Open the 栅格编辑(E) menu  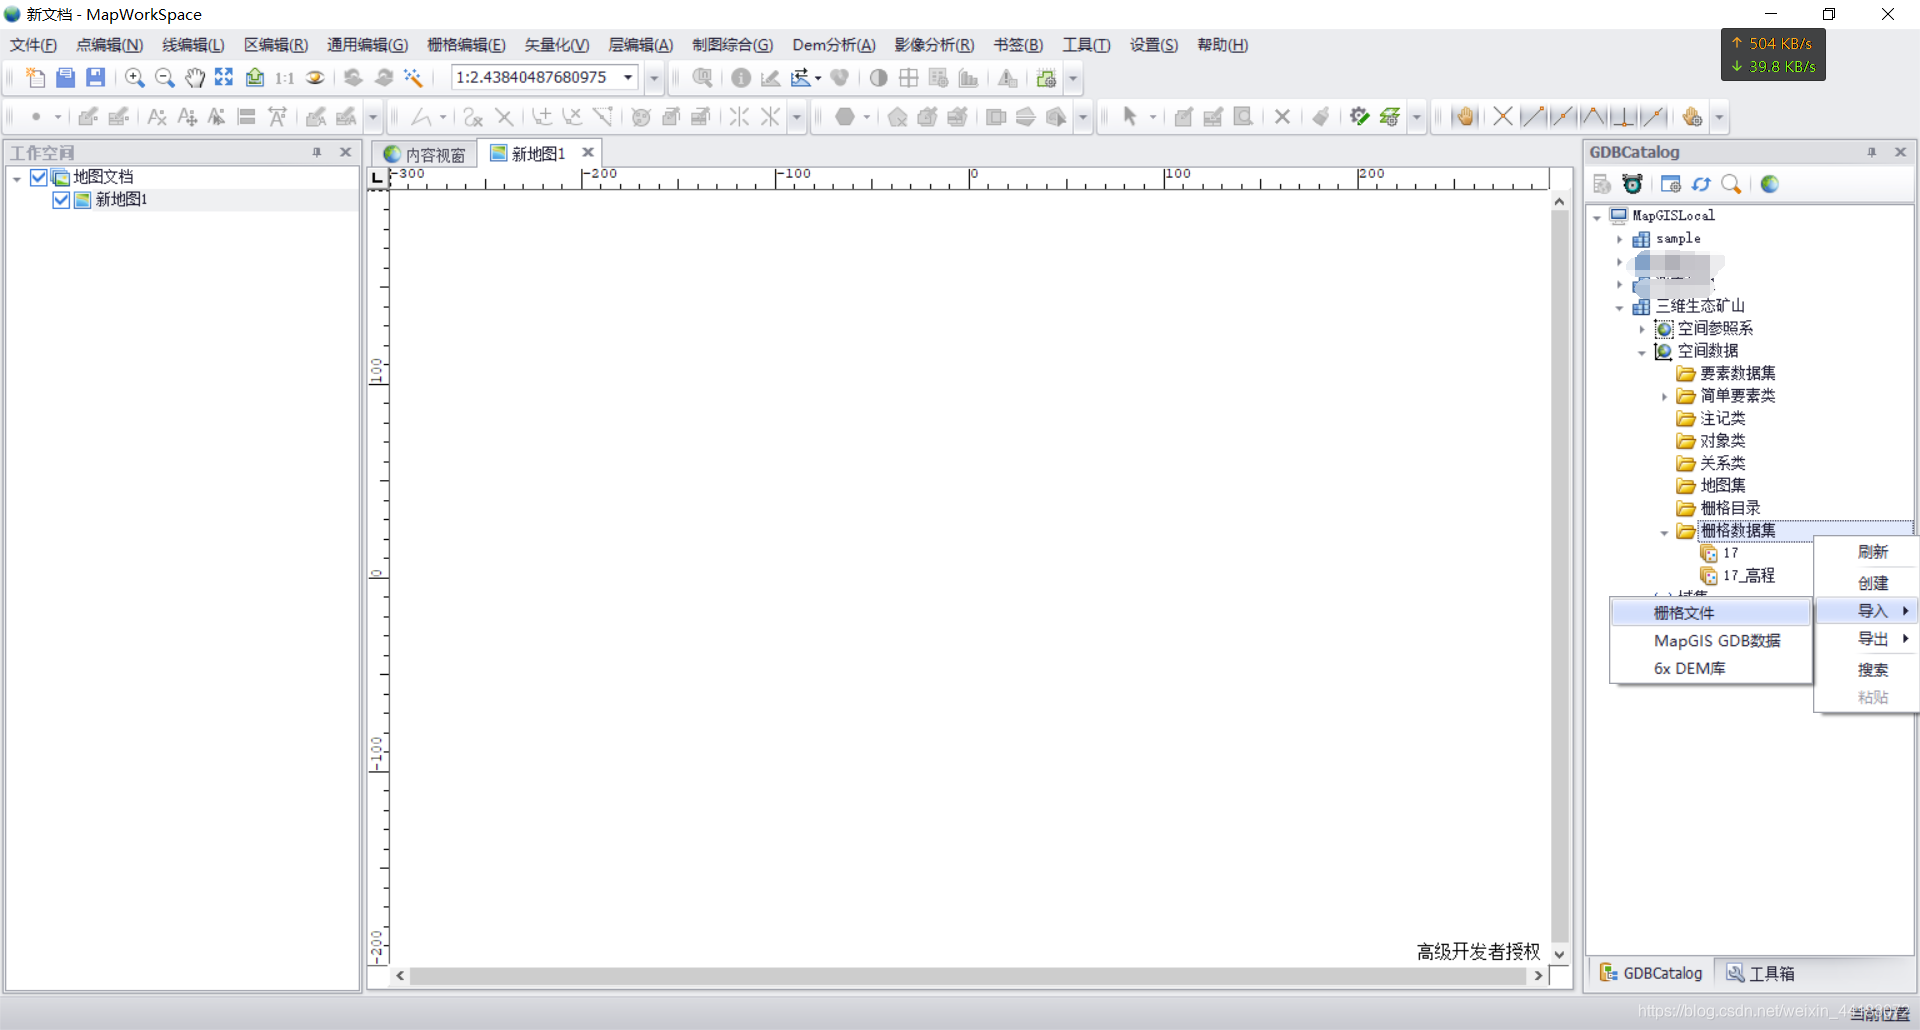tap(466, 45)
